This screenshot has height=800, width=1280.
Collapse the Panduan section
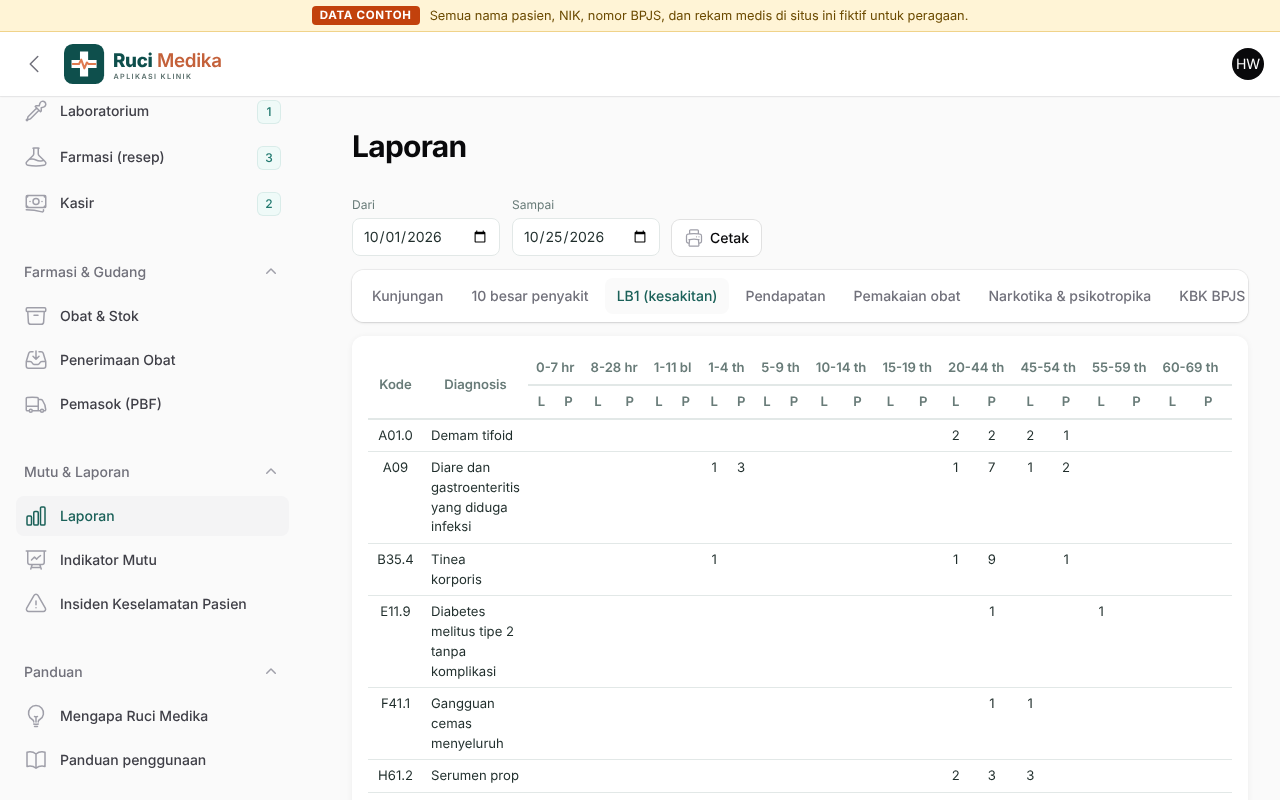[x=271, y=672]
